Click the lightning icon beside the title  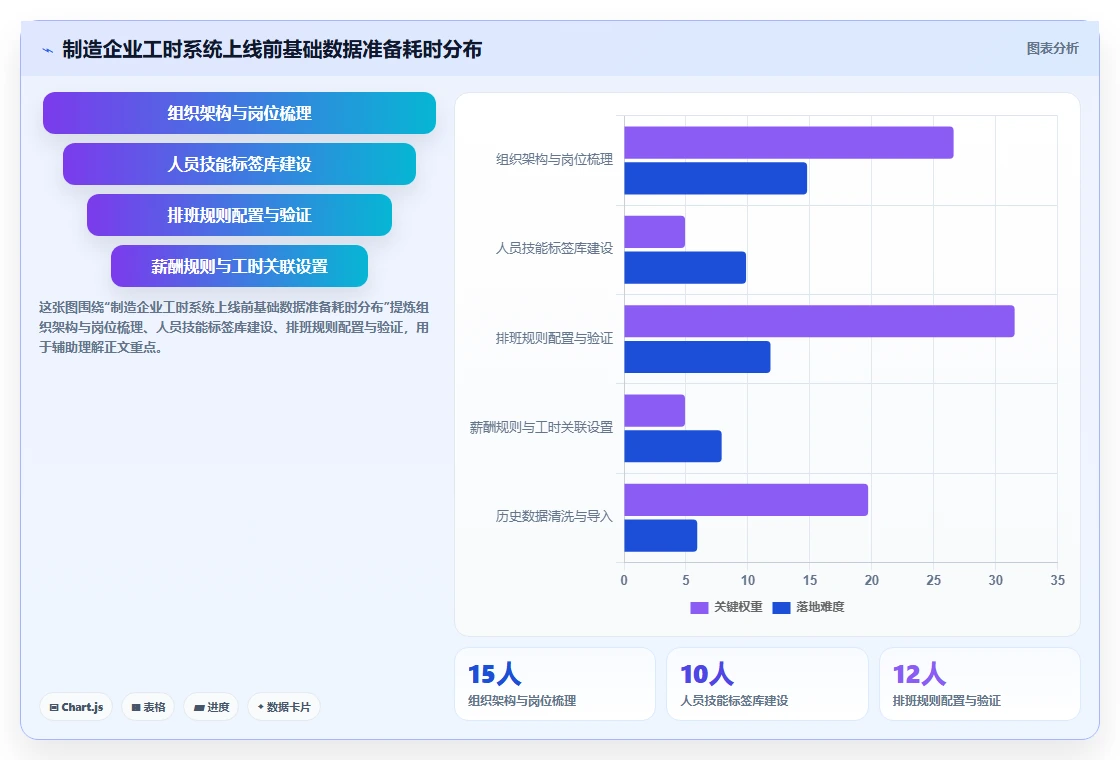(48, 50)
